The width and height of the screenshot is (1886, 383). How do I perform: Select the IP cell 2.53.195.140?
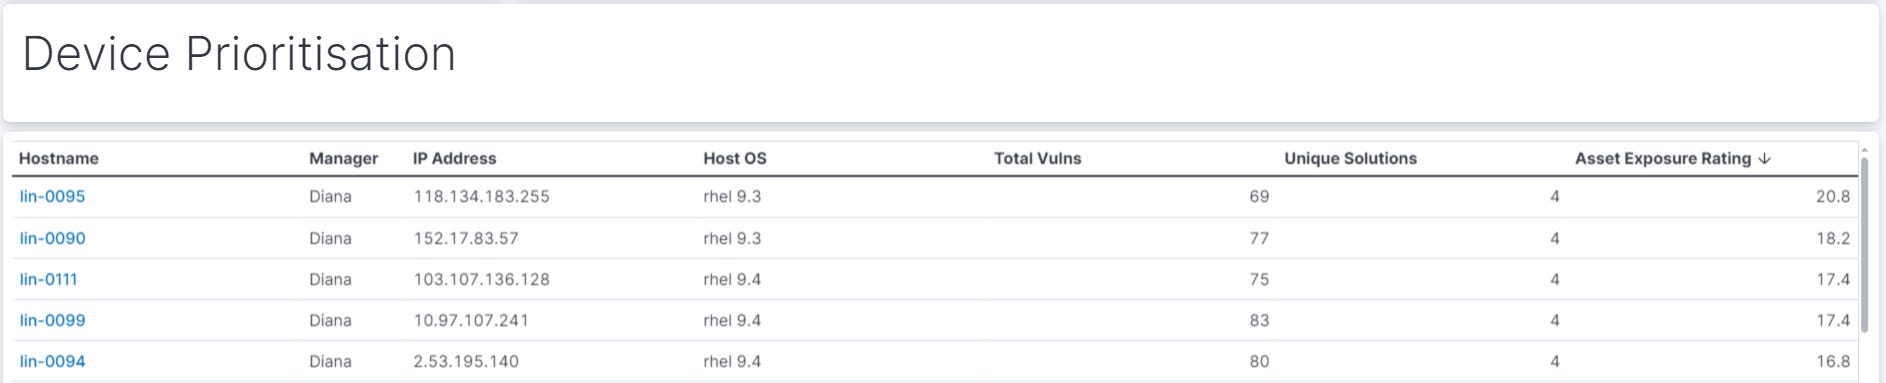point(466,361)
